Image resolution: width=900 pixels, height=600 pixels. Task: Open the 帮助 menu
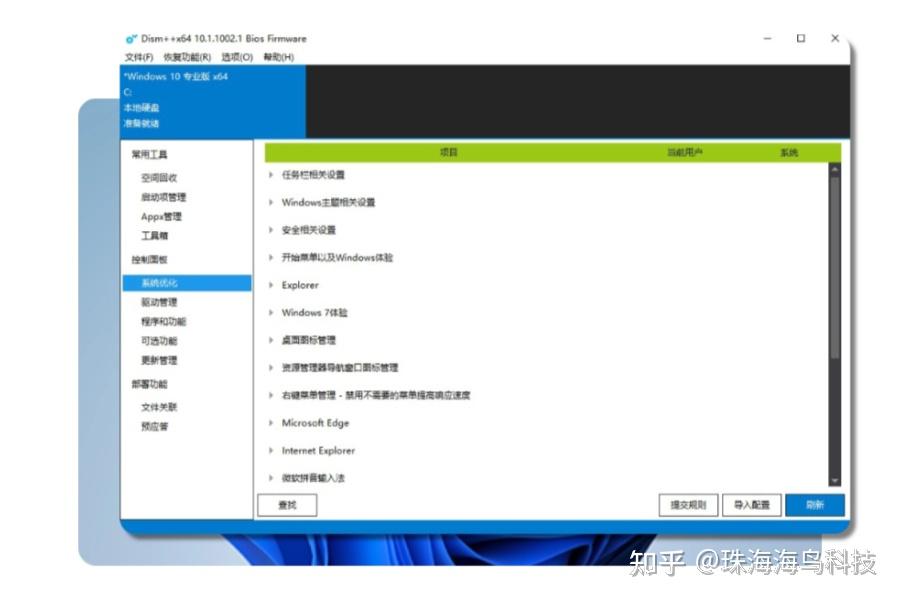(x=279, y=55)
